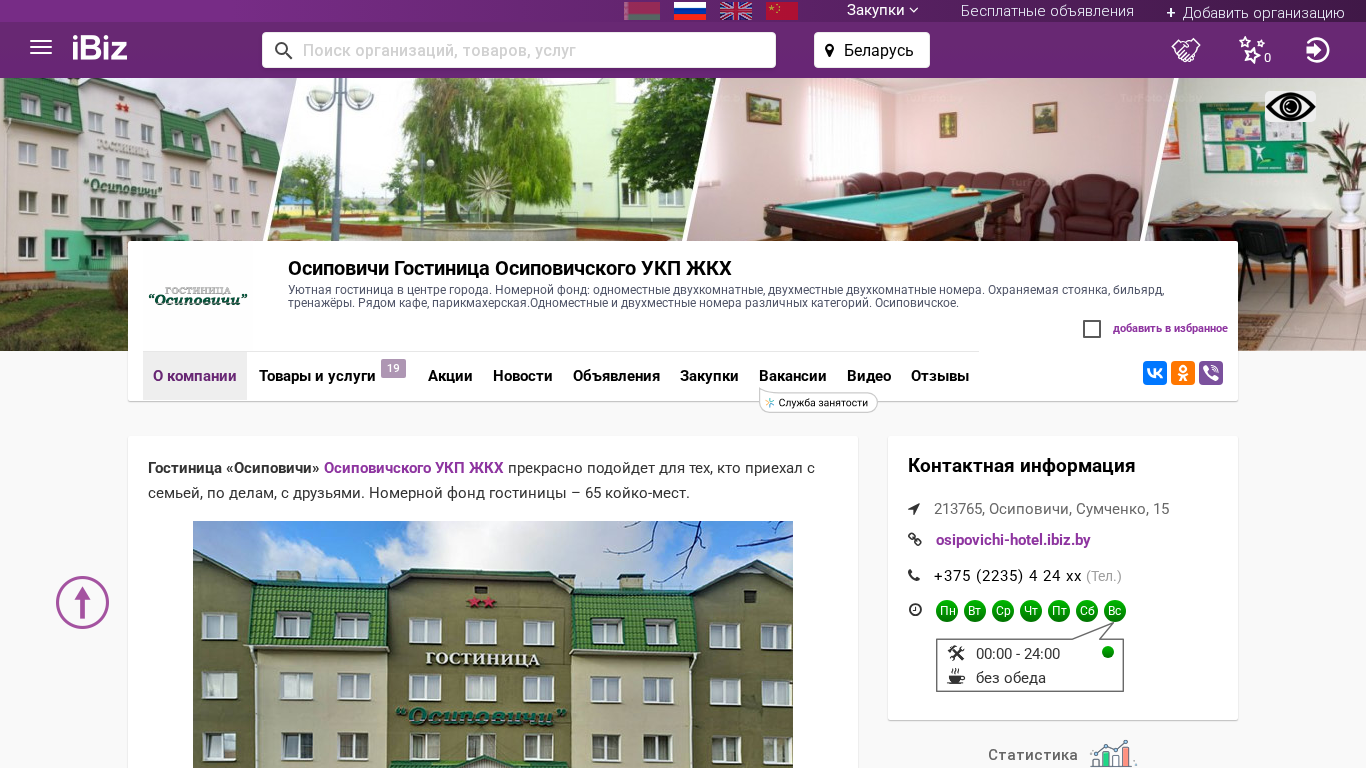The width and height of the screenshot is (1366, 768).
Task: Switch site language to Russian flag
Action: (x=690, y=11)
